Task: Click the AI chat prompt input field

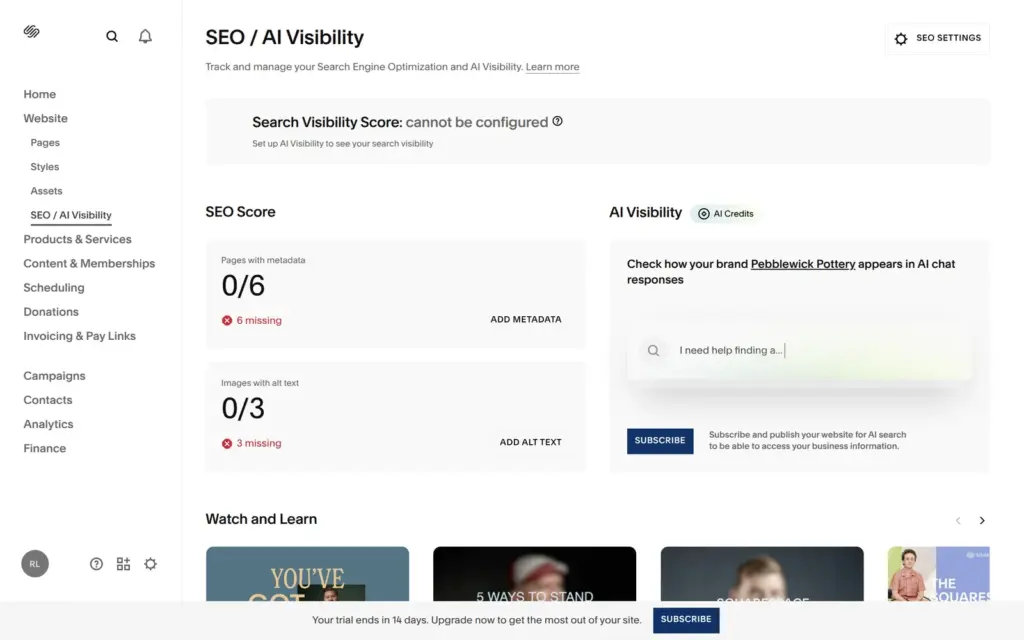Action: [x=798, y=351]
